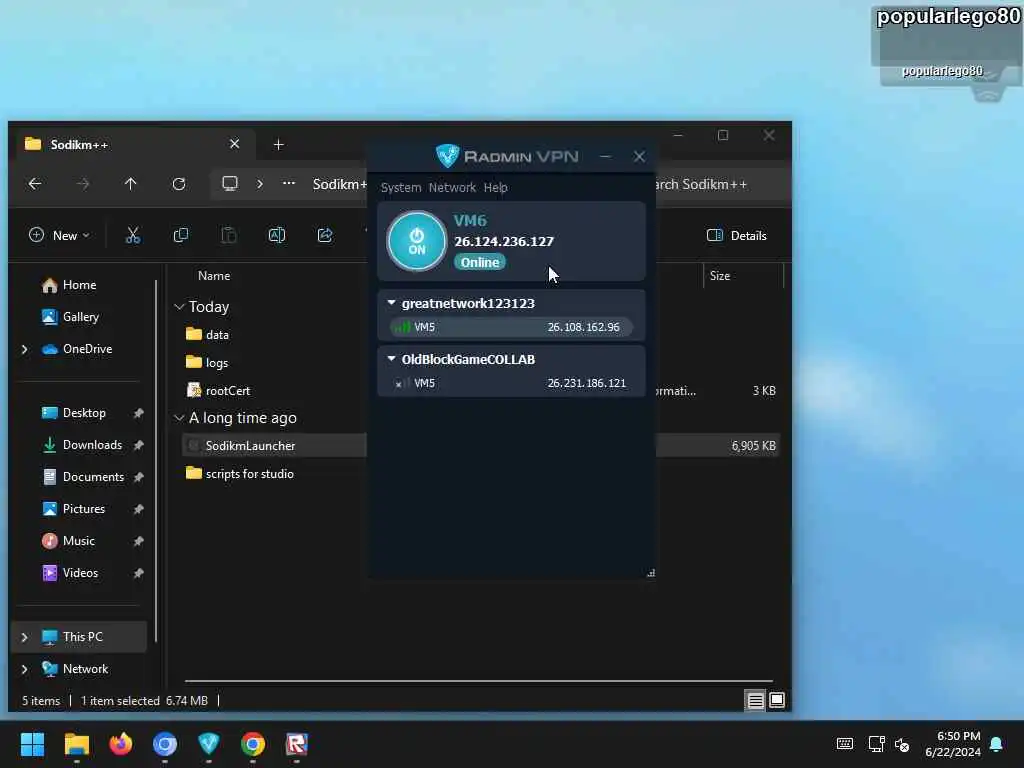Open the Desktop quick access folder
1024x768 pixels.
(74, 413)
